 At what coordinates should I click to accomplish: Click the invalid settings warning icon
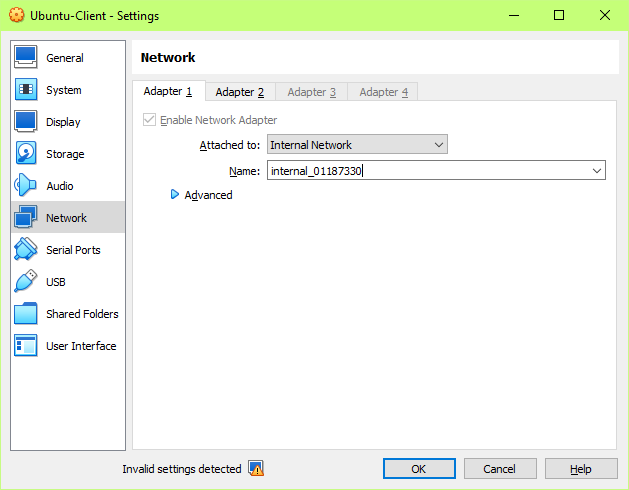(x=256, y=468)
